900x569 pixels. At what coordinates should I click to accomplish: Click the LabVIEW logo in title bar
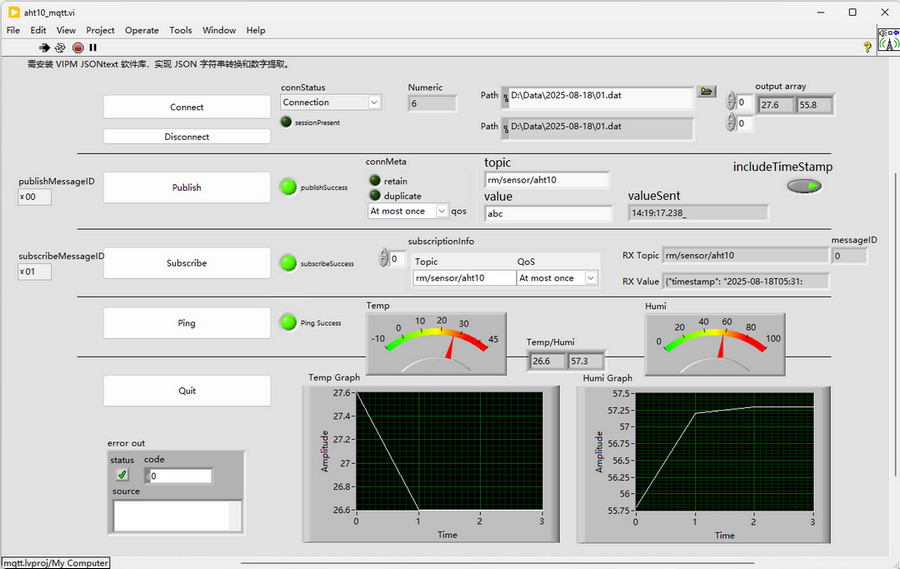point(13,12)
